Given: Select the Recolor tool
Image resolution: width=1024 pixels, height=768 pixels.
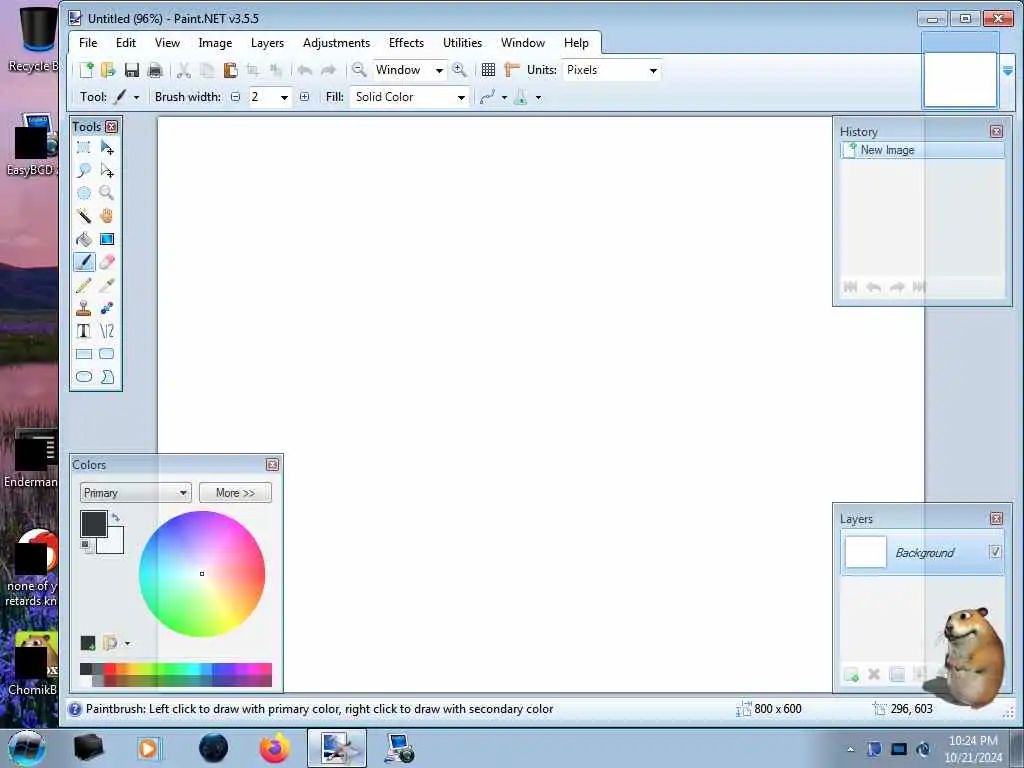Looking at the screenshot, I should [107, 308].
